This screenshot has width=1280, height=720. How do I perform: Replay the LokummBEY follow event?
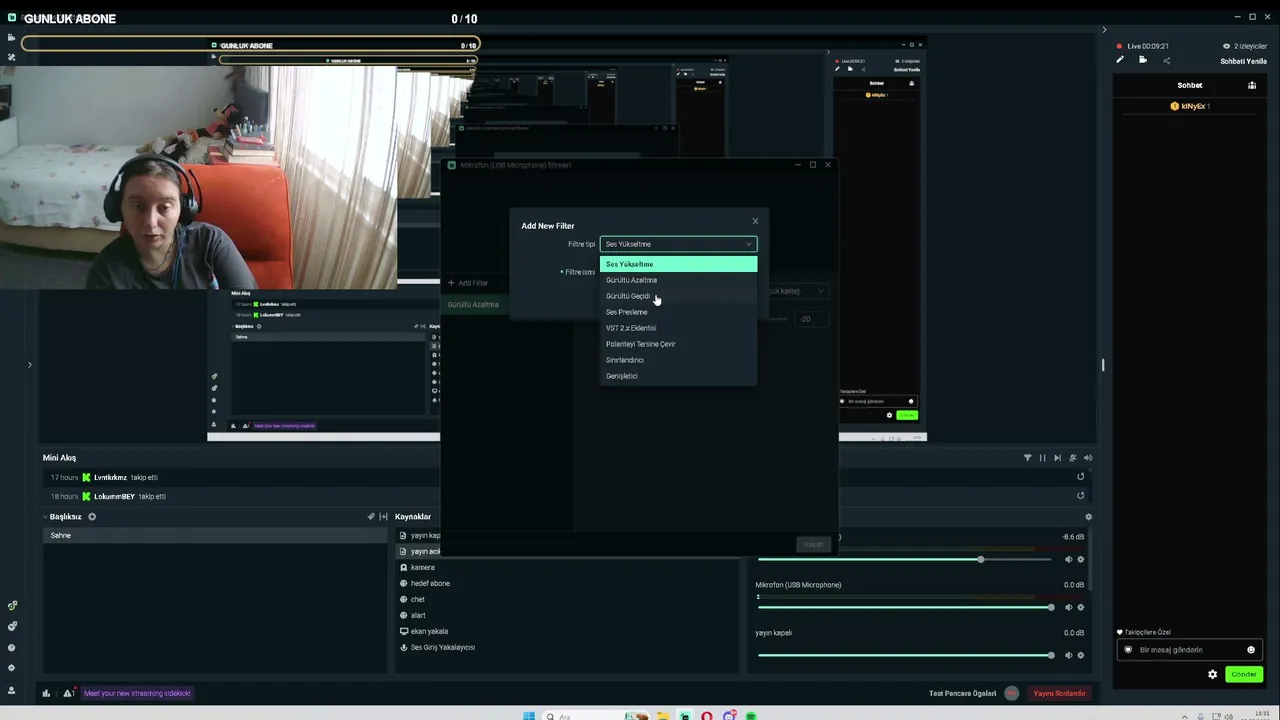[1080, 496]
